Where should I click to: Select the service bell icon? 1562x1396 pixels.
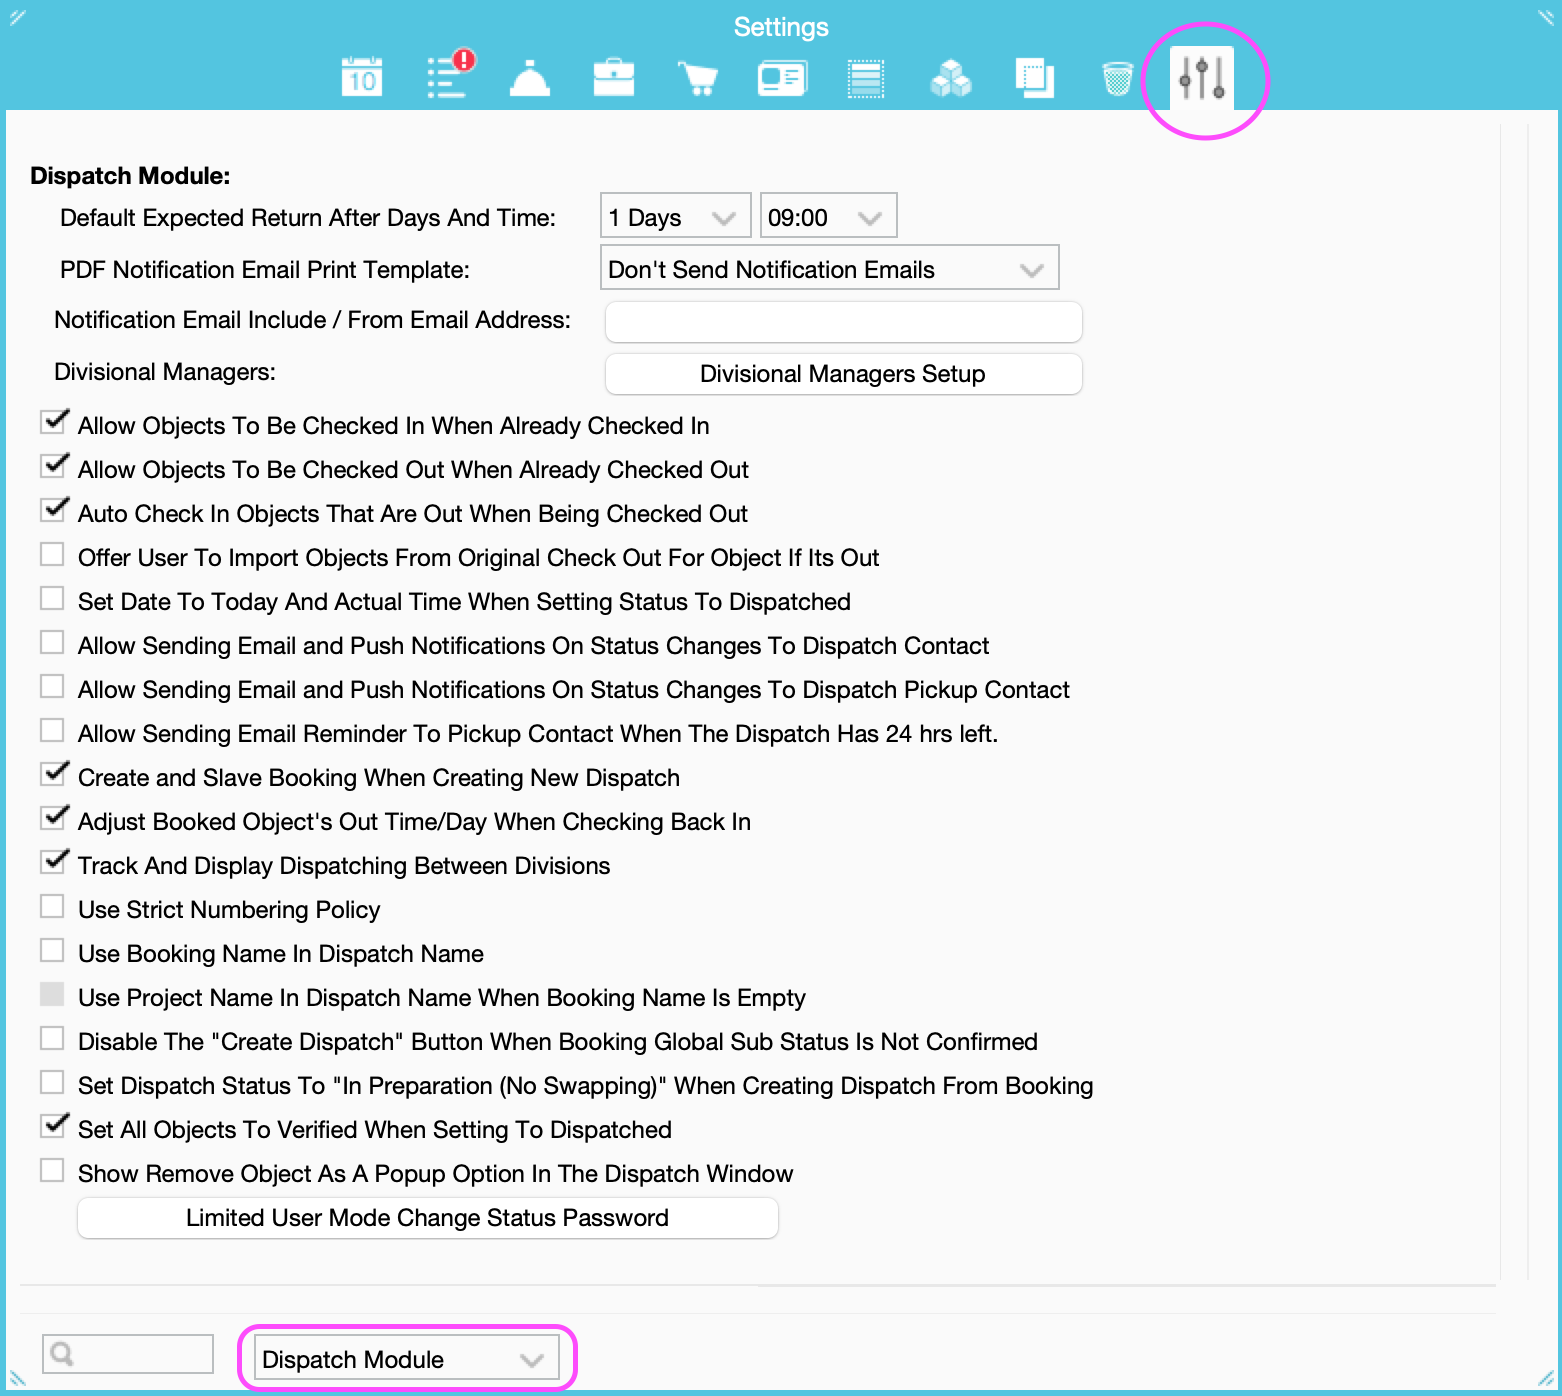pos(530,77)
